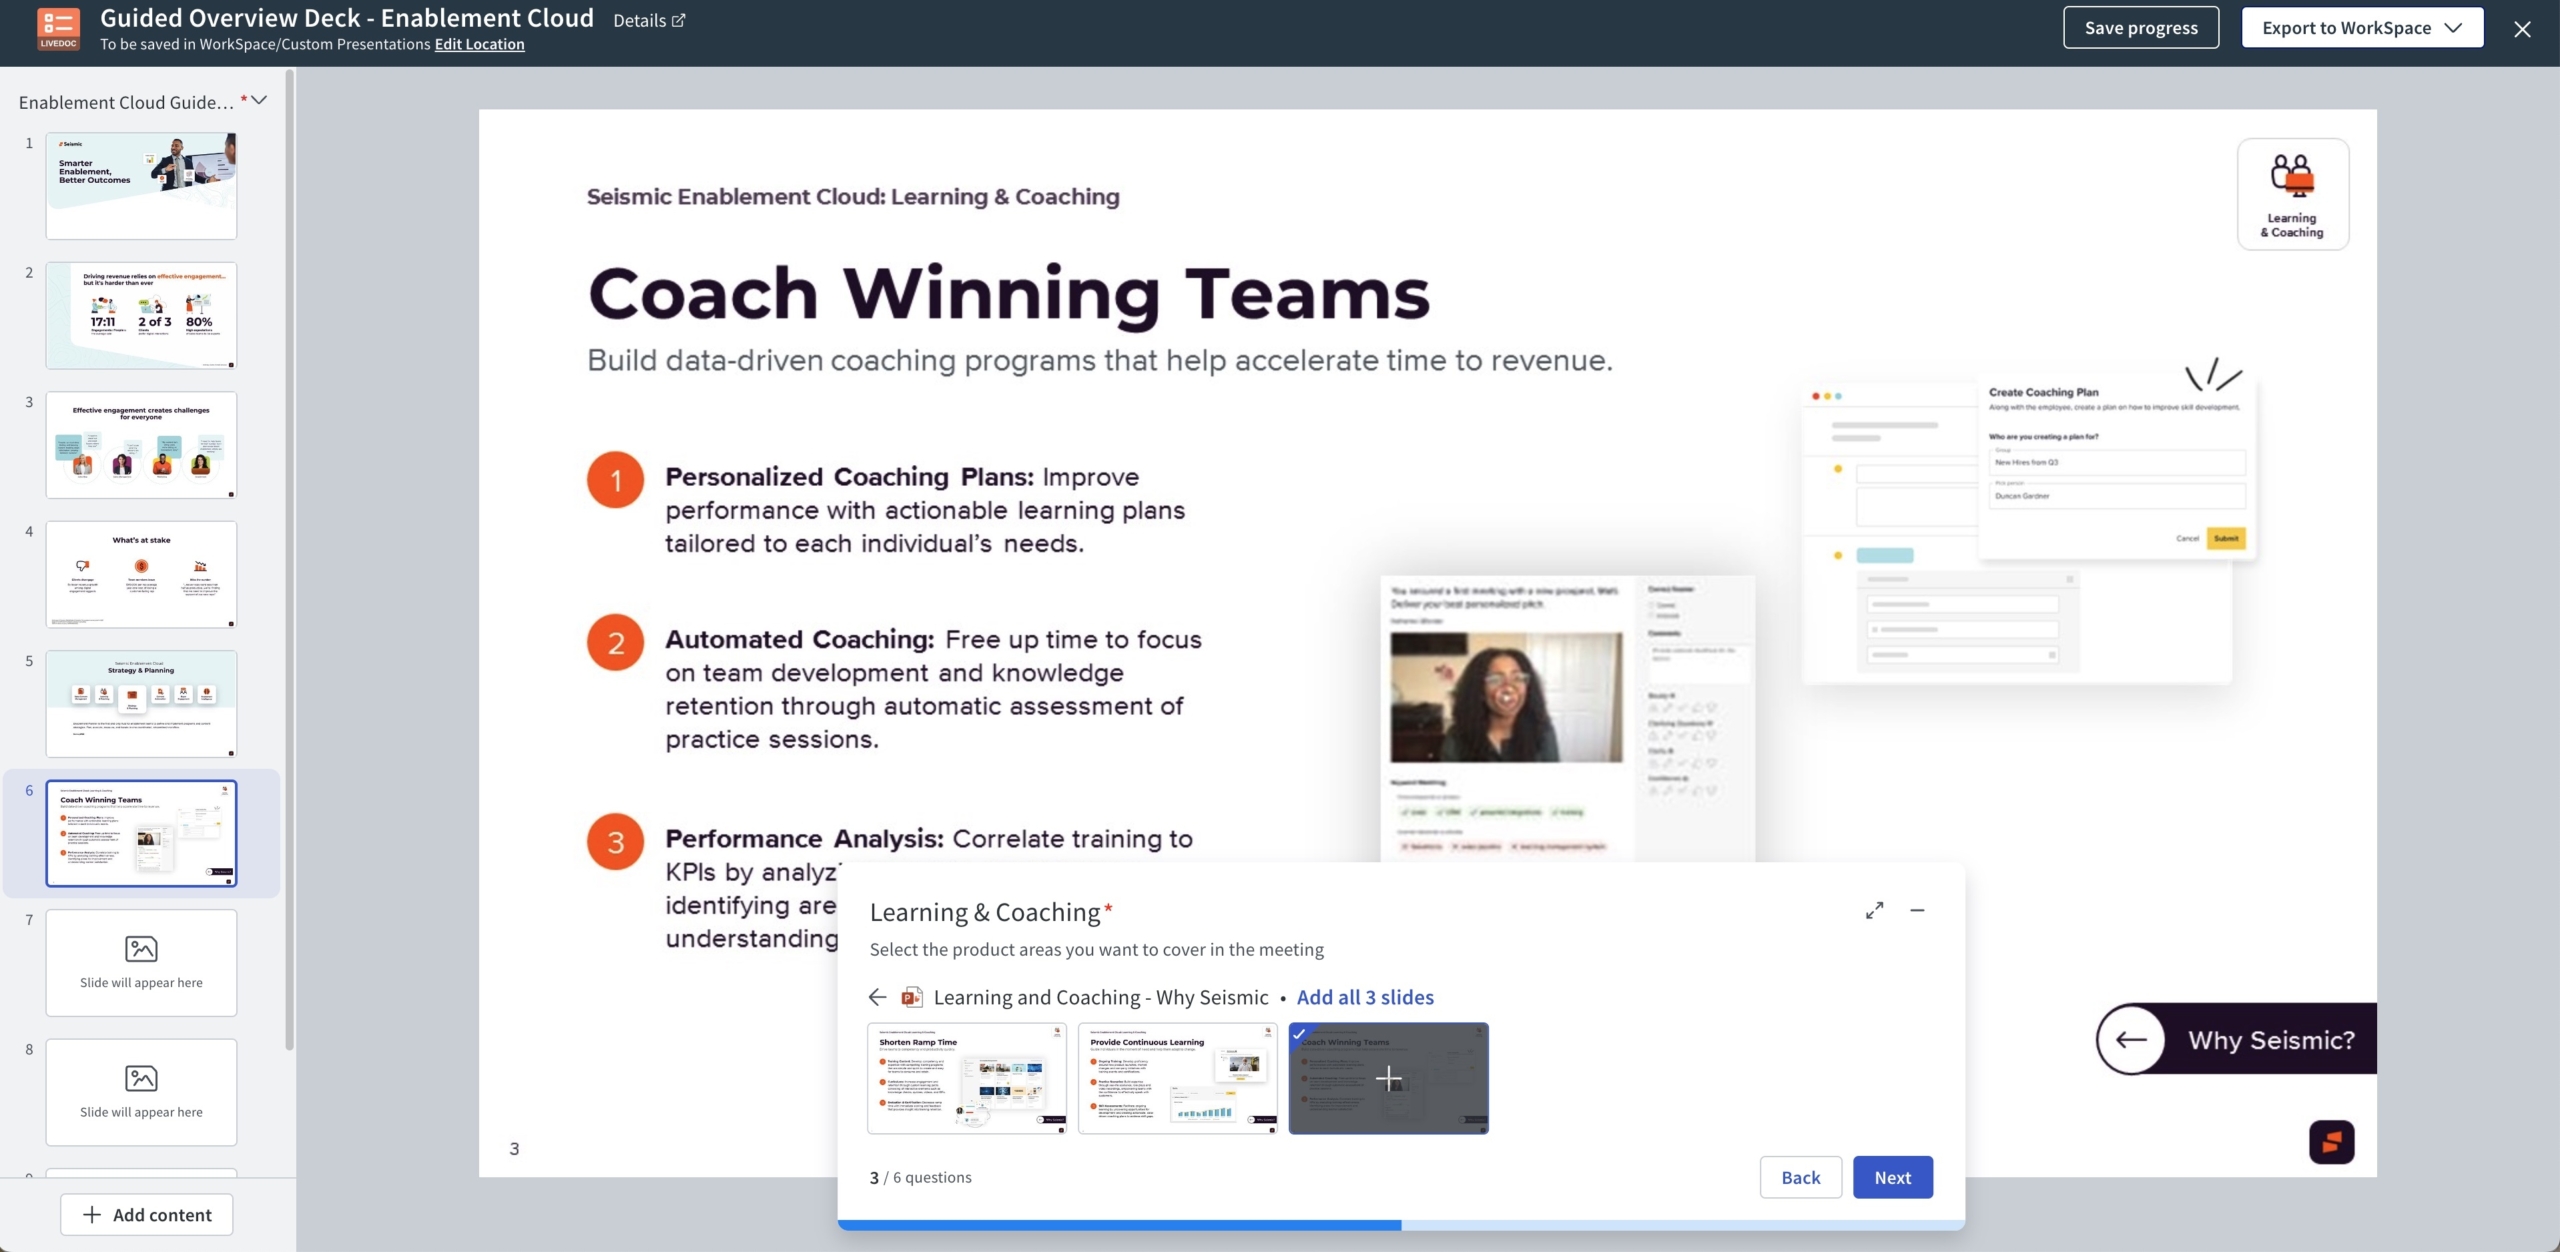Expand the Enablement Cloud Guide dropdown chevron
The height and width of the screenshot is (1252, 2560).
tap(259, 100)
